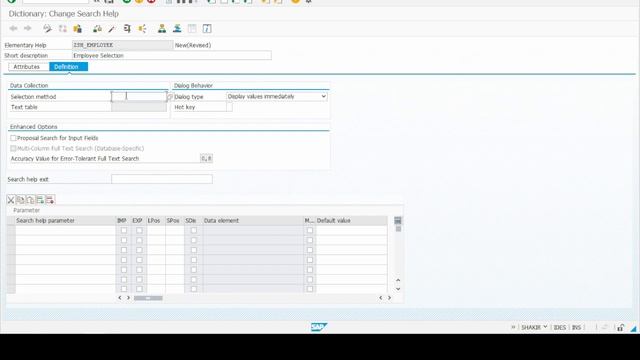Expand status bar double-chevron
Image resolution: width=640 pixels, height=360 pixels.
pos(513,327)
